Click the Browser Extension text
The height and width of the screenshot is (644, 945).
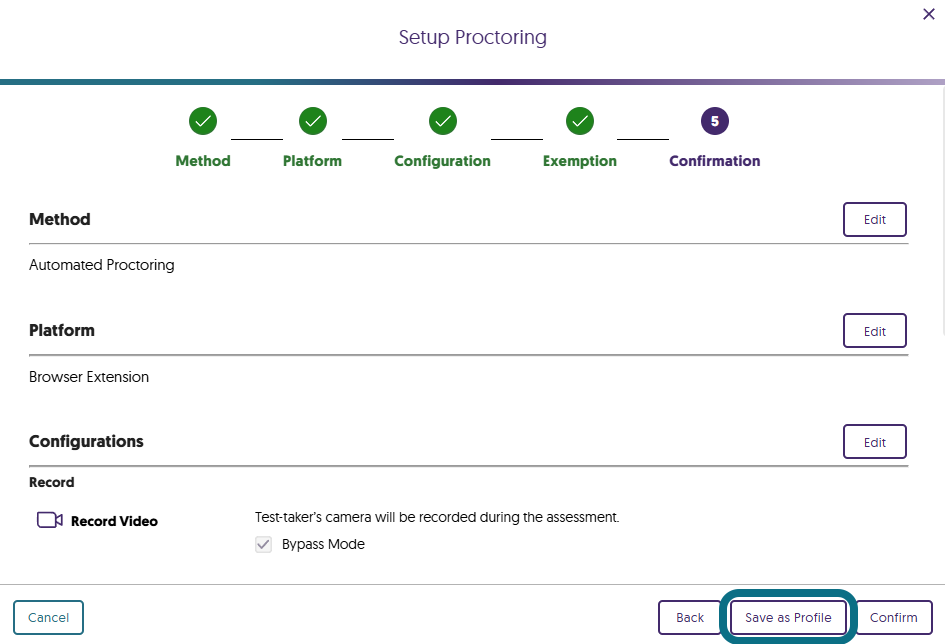[89, 377]
